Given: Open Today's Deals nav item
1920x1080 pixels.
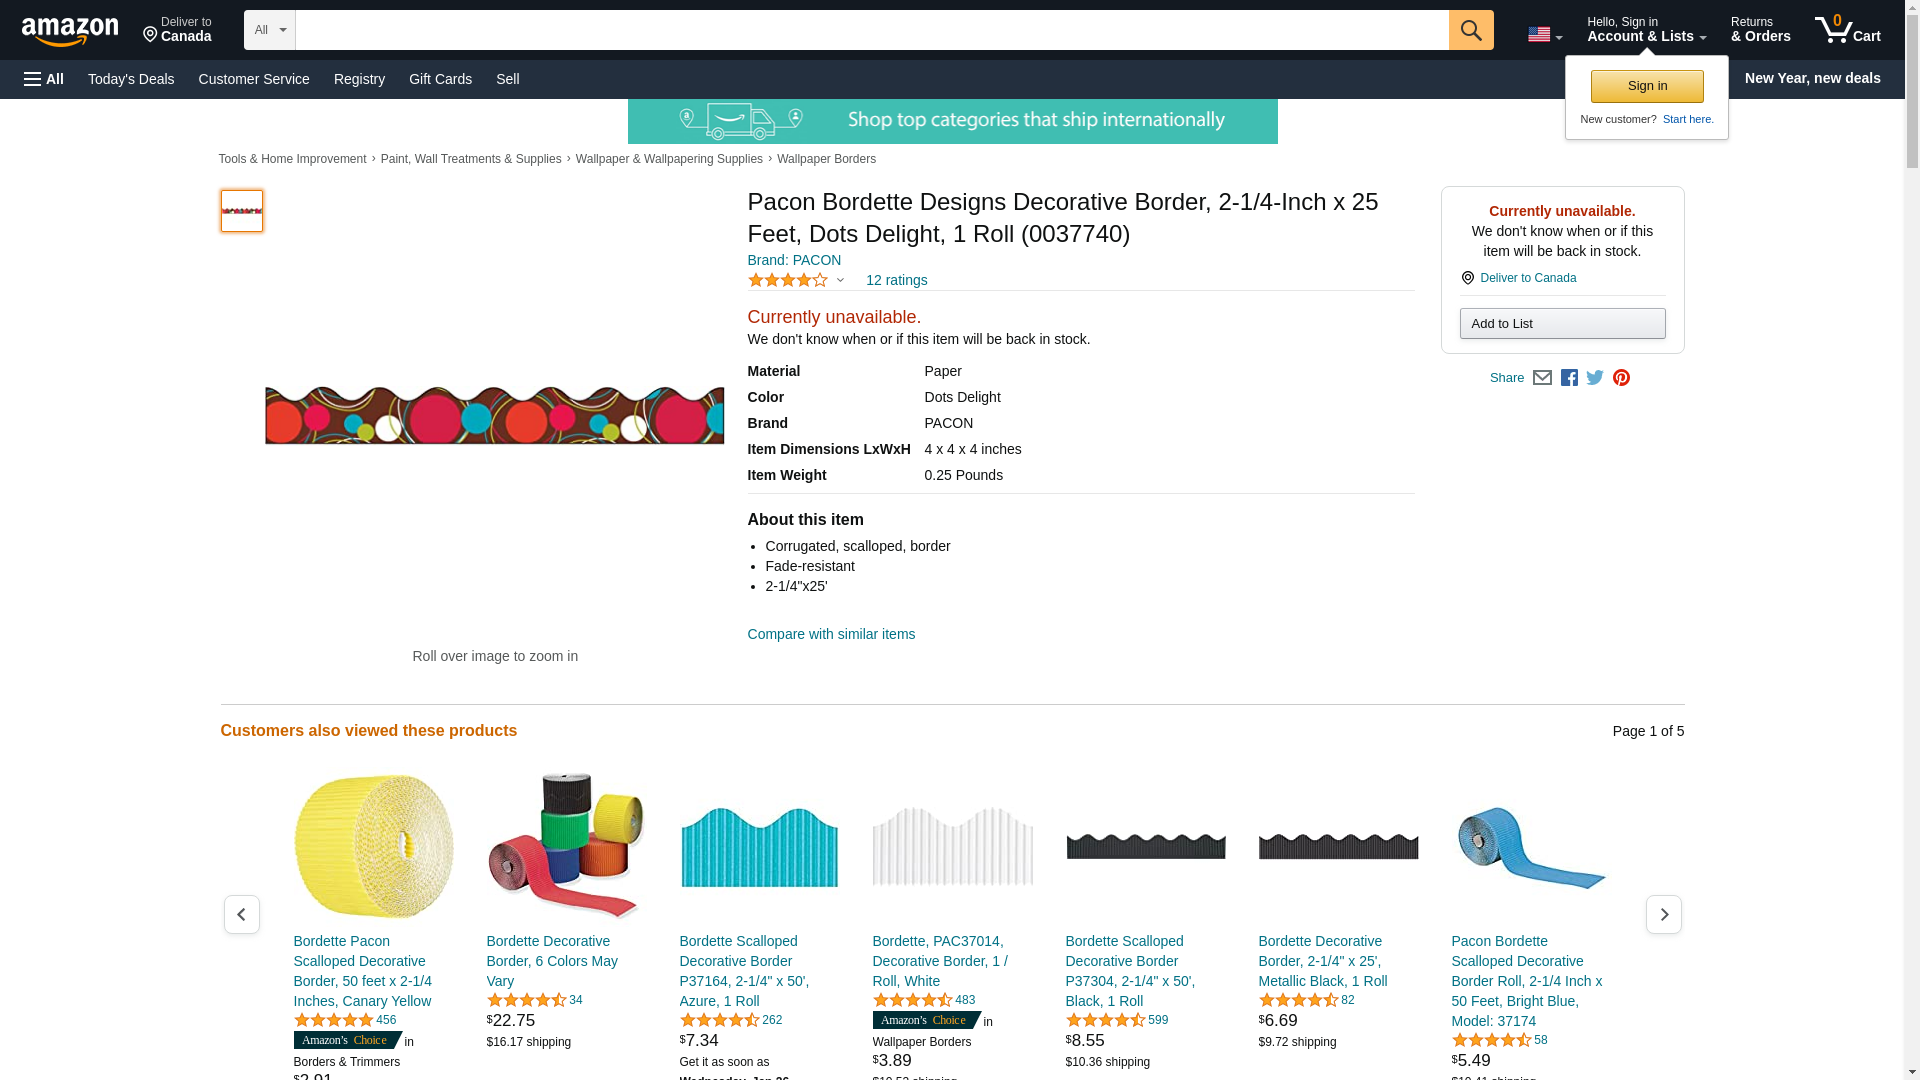Looking at the screenshot, I should click(x=131, y=79).
